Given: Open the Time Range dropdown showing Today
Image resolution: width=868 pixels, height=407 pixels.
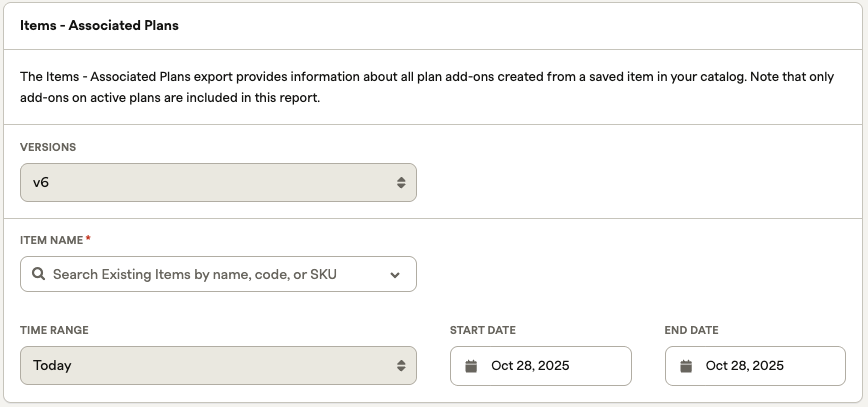Looking at the screenshot, I should [218, 366].
